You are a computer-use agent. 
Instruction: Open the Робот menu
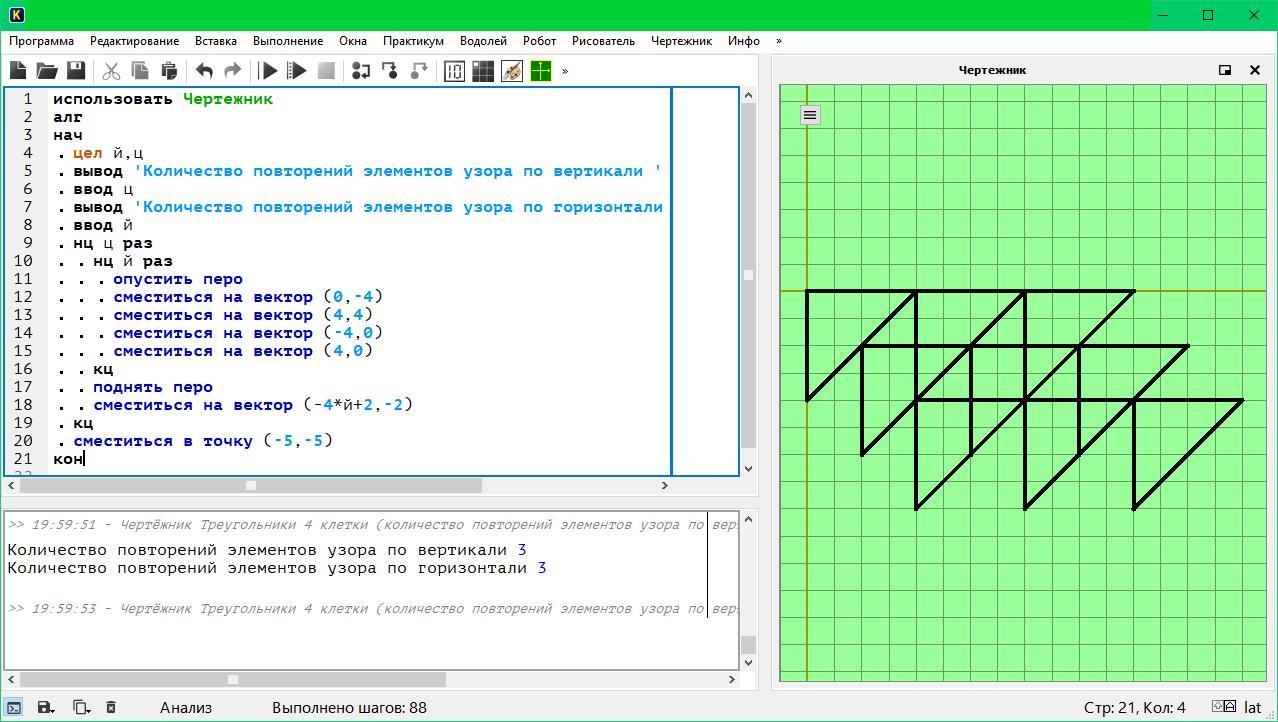[x=539, y=41]
